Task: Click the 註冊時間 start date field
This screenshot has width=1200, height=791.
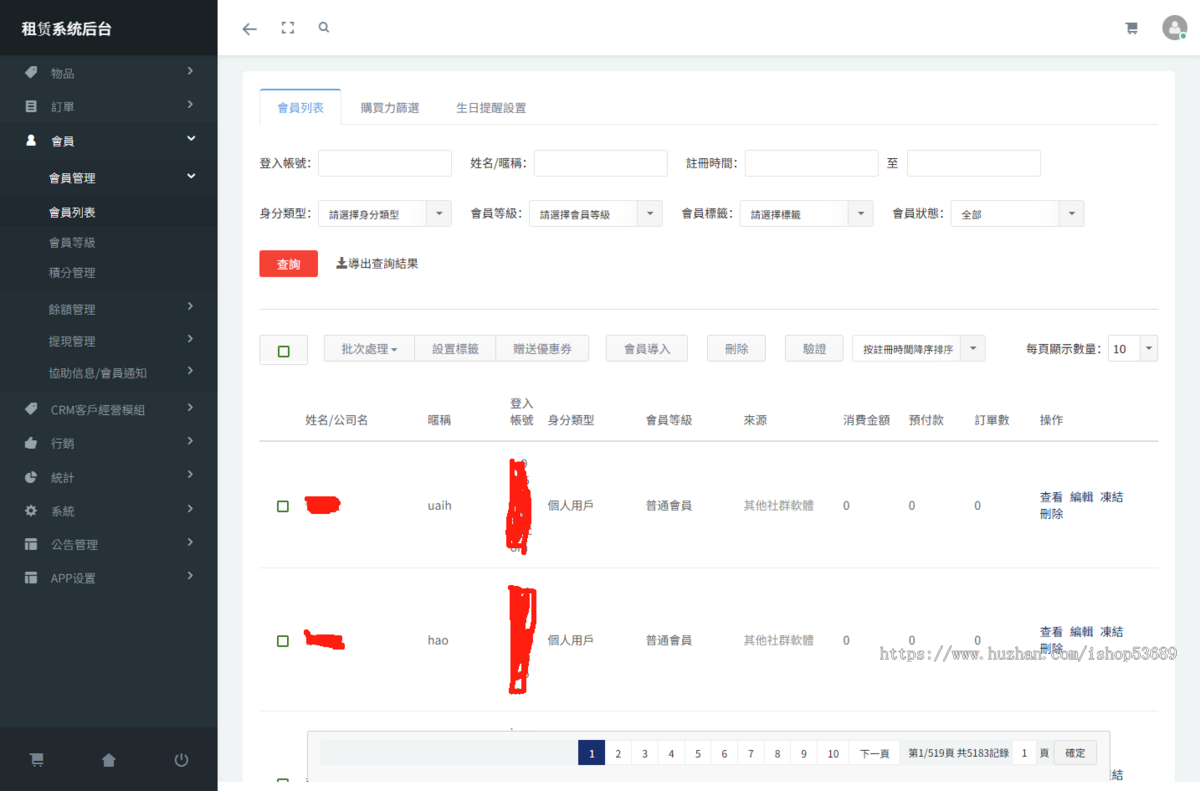Action: click(811, 163)
